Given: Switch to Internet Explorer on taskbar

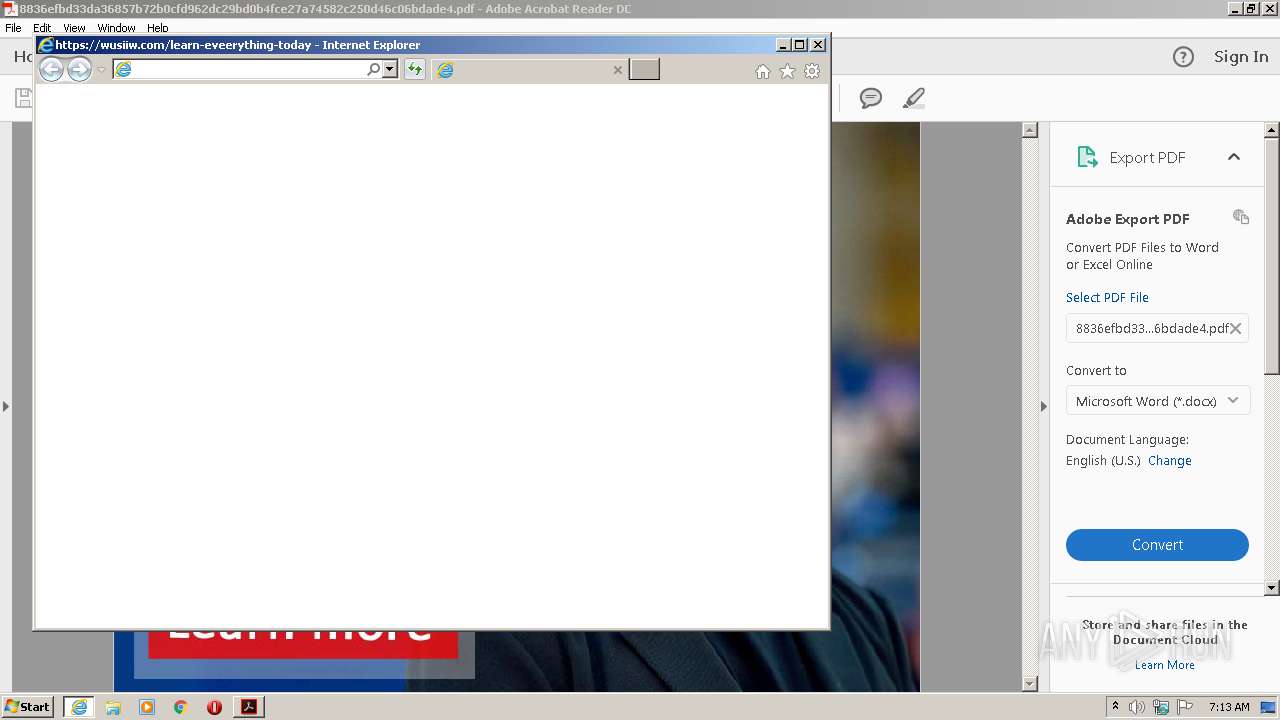Looking at the screenshot, I should 79,707.
